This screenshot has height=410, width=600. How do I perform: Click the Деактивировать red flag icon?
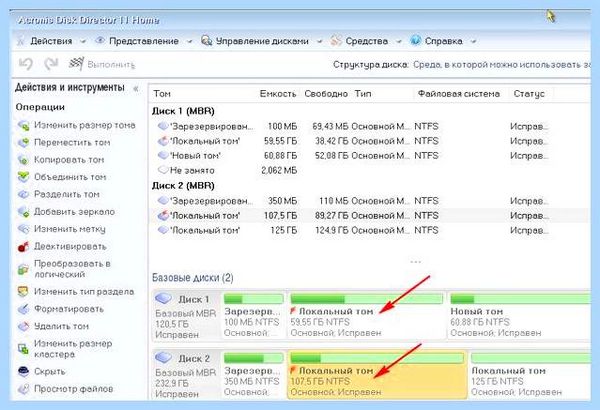click(x=23, y=247)
